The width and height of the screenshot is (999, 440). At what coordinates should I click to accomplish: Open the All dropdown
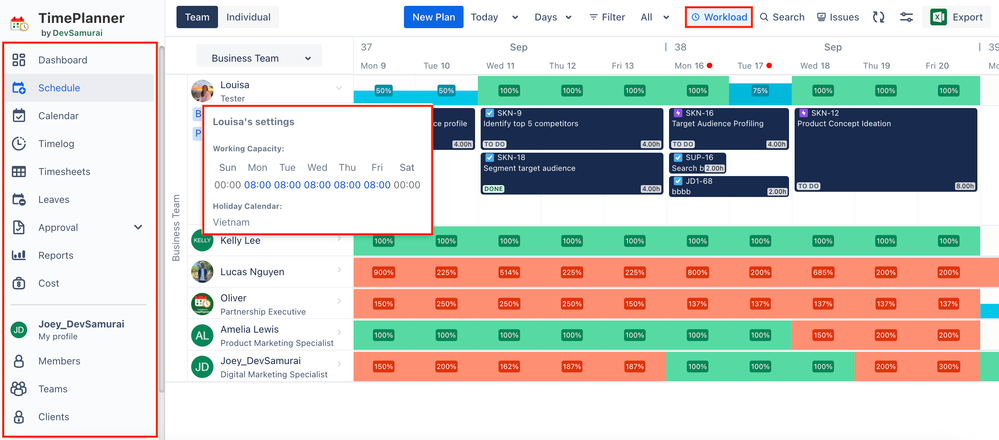pyautogui.click(x=655, y=17)
